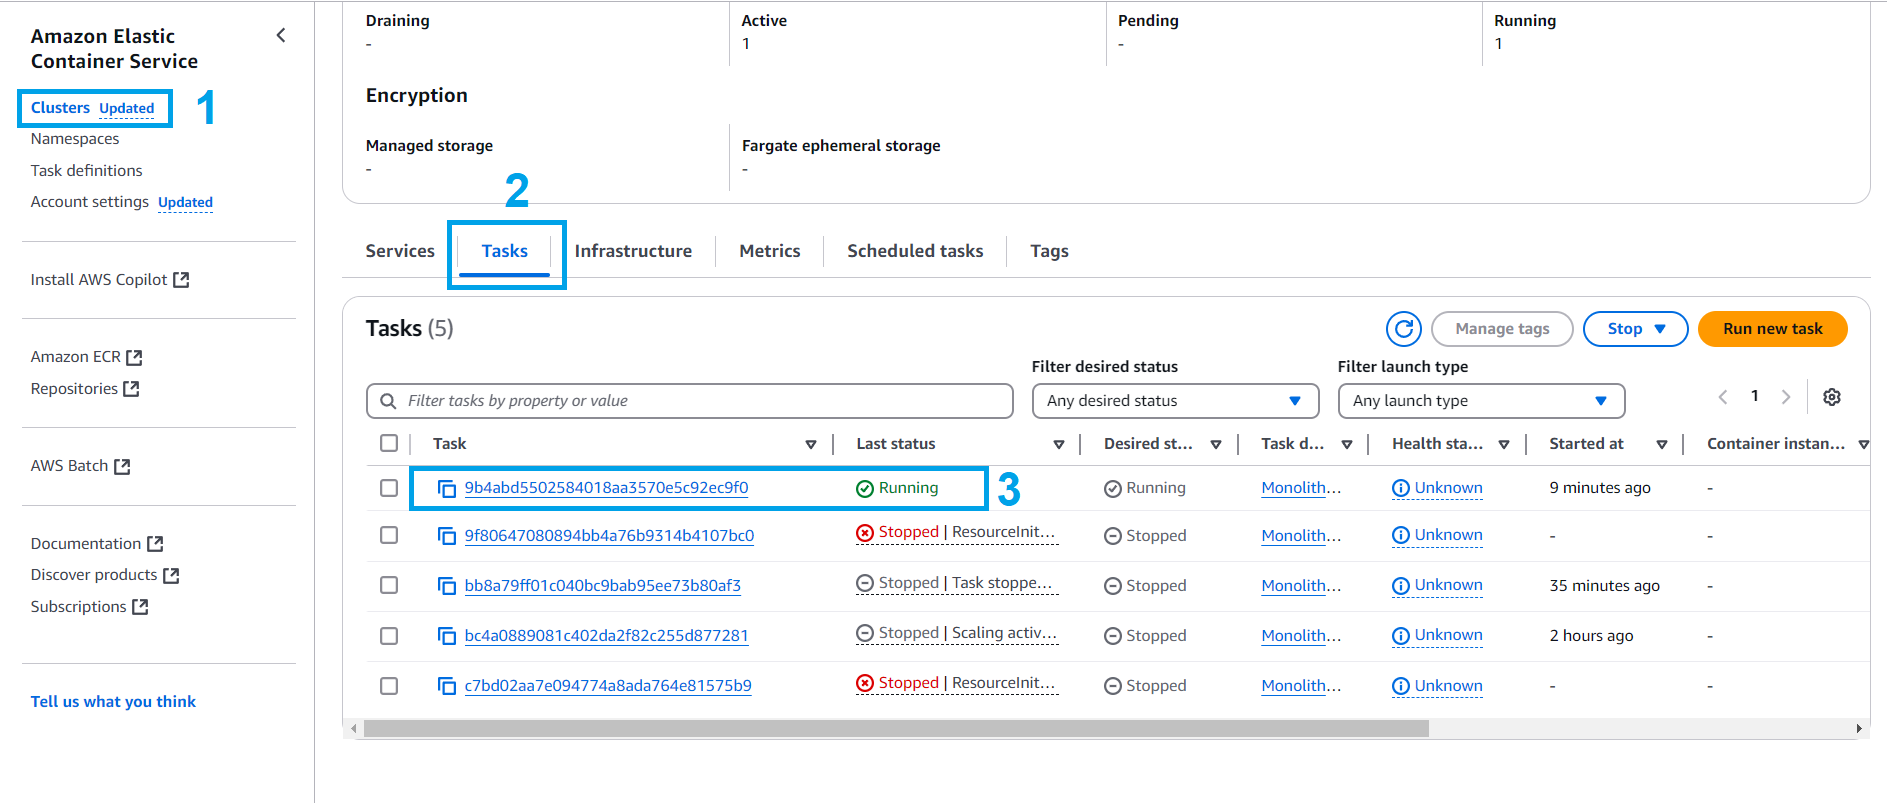Viewport: 1887px width, 803px height.
Task: Switch to the Tasks tab
Action: tap(505, 251)
